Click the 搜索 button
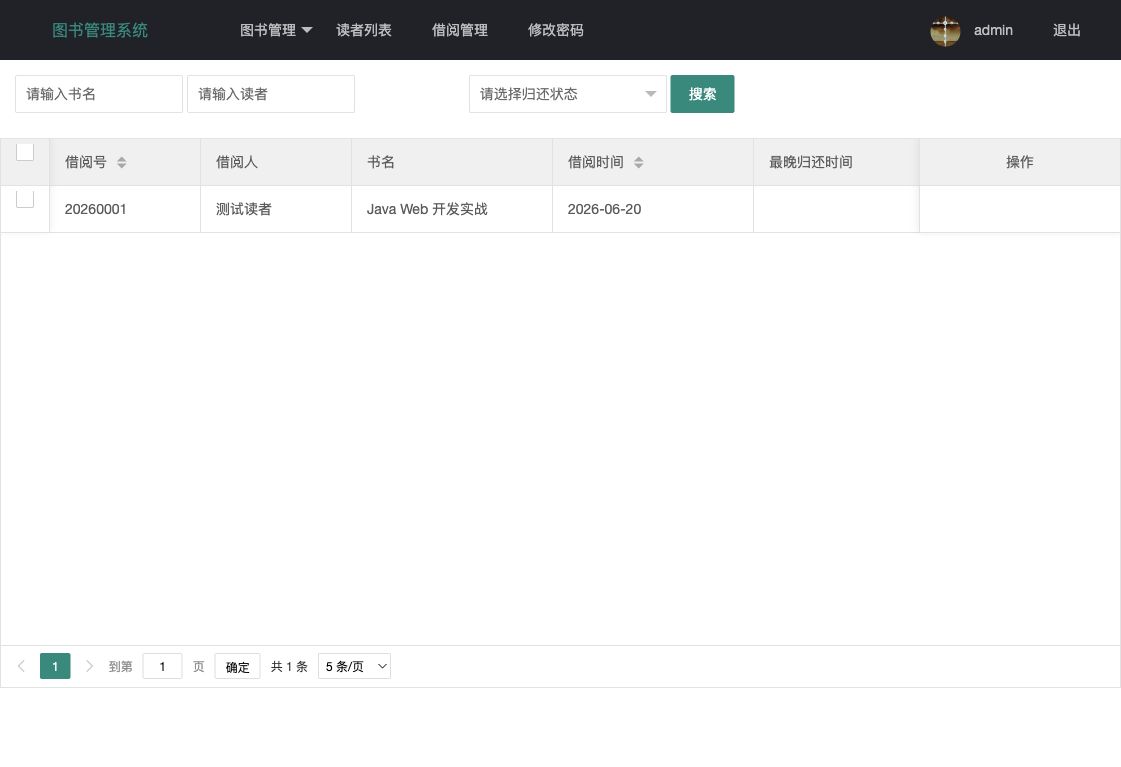This screenshot has height=767, width=1121. pos(702,94)
